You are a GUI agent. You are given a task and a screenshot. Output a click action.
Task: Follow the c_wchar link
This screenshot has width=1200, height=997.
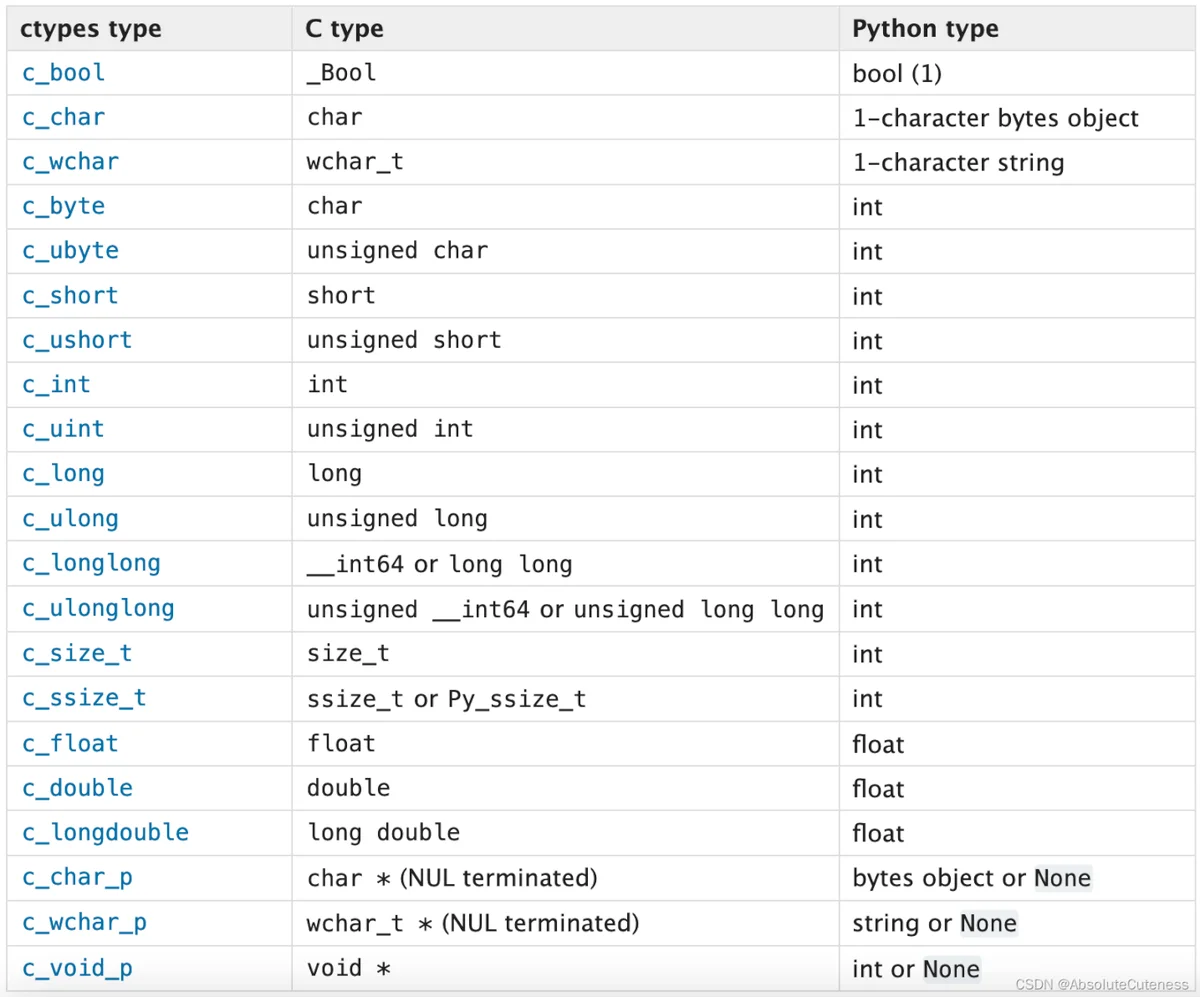(70, 162)
